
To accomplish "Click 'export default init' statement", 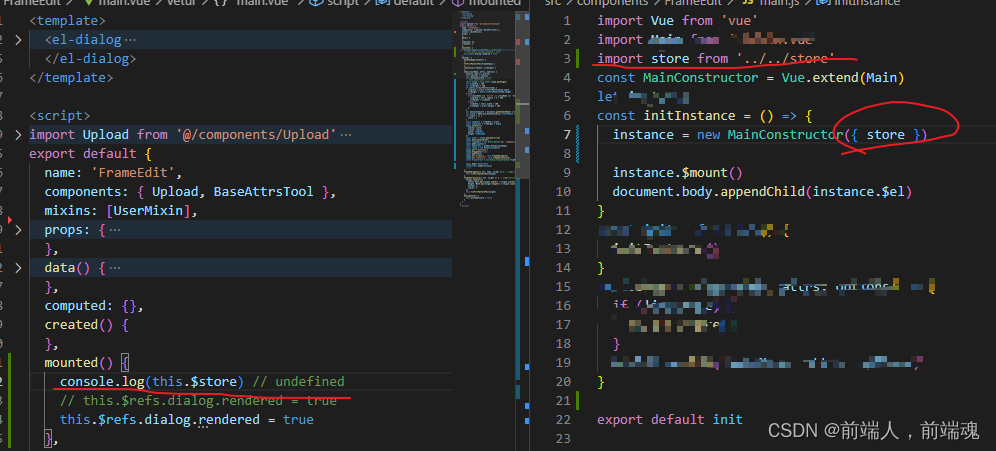I will coord(670,420).
